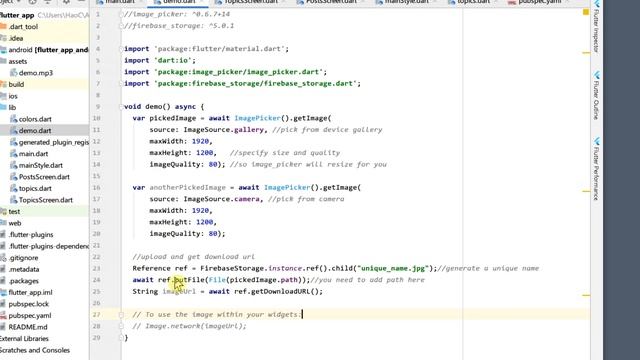Select the Scratches and Consoles node
Screen dimensions: 640x360
pos(35,350)
